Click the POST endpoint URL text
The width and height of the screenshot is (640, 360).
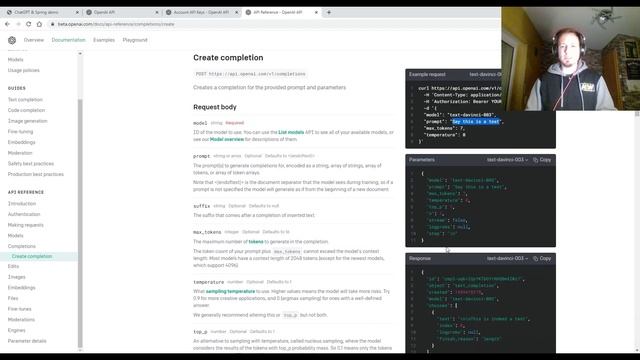(257, 74)
